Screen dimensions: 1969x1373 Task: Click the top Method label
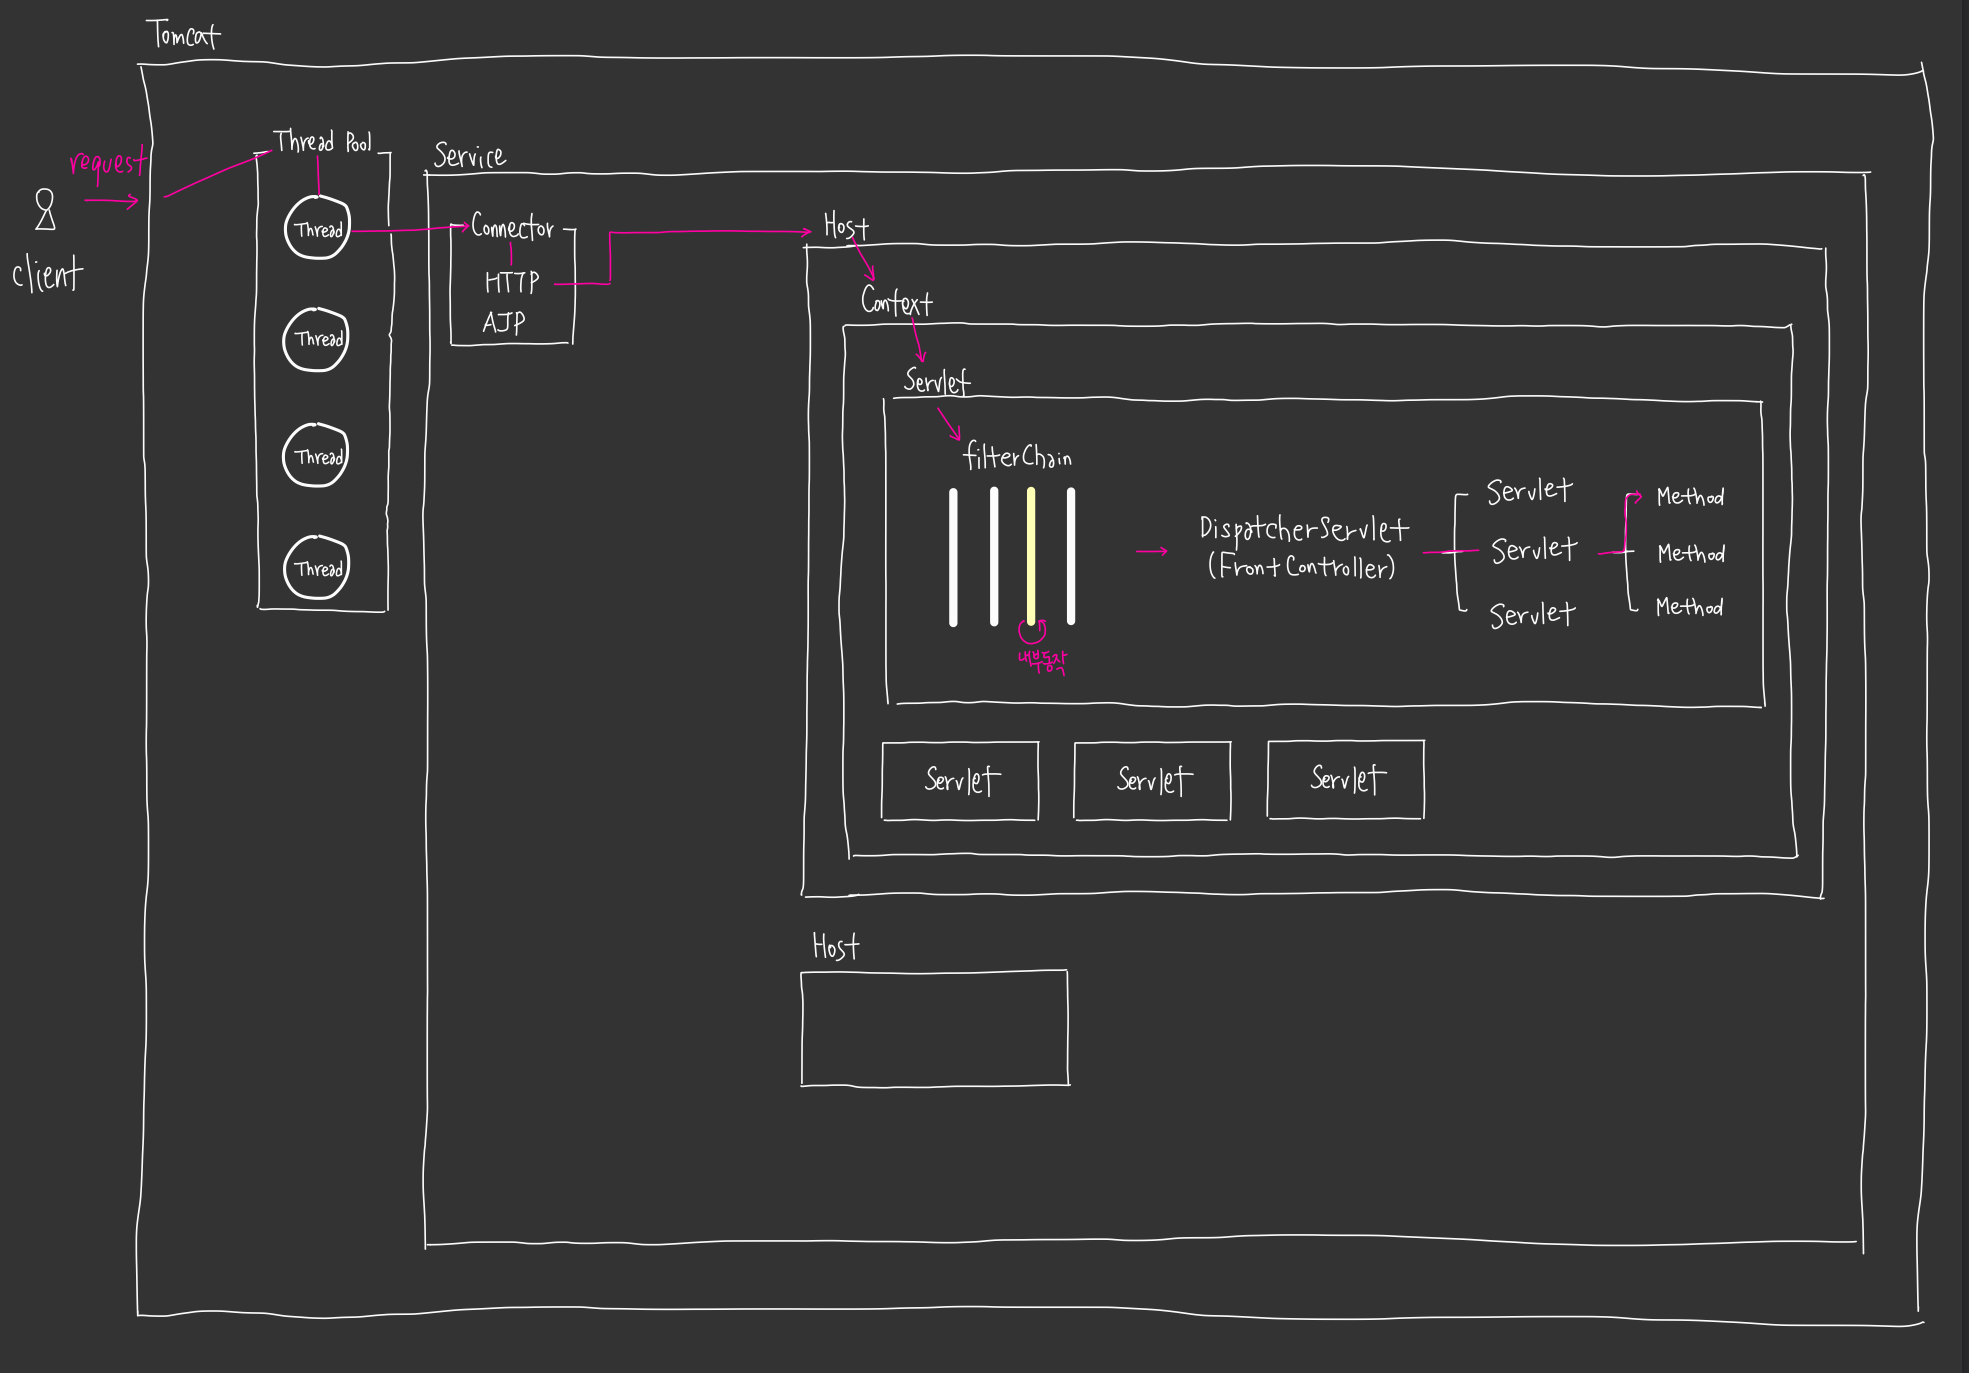(x=1690, y=497)
